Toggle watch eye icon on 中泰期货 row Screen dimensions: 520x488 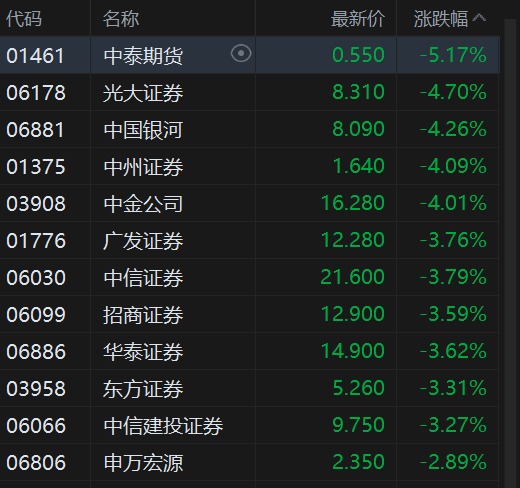241,53
